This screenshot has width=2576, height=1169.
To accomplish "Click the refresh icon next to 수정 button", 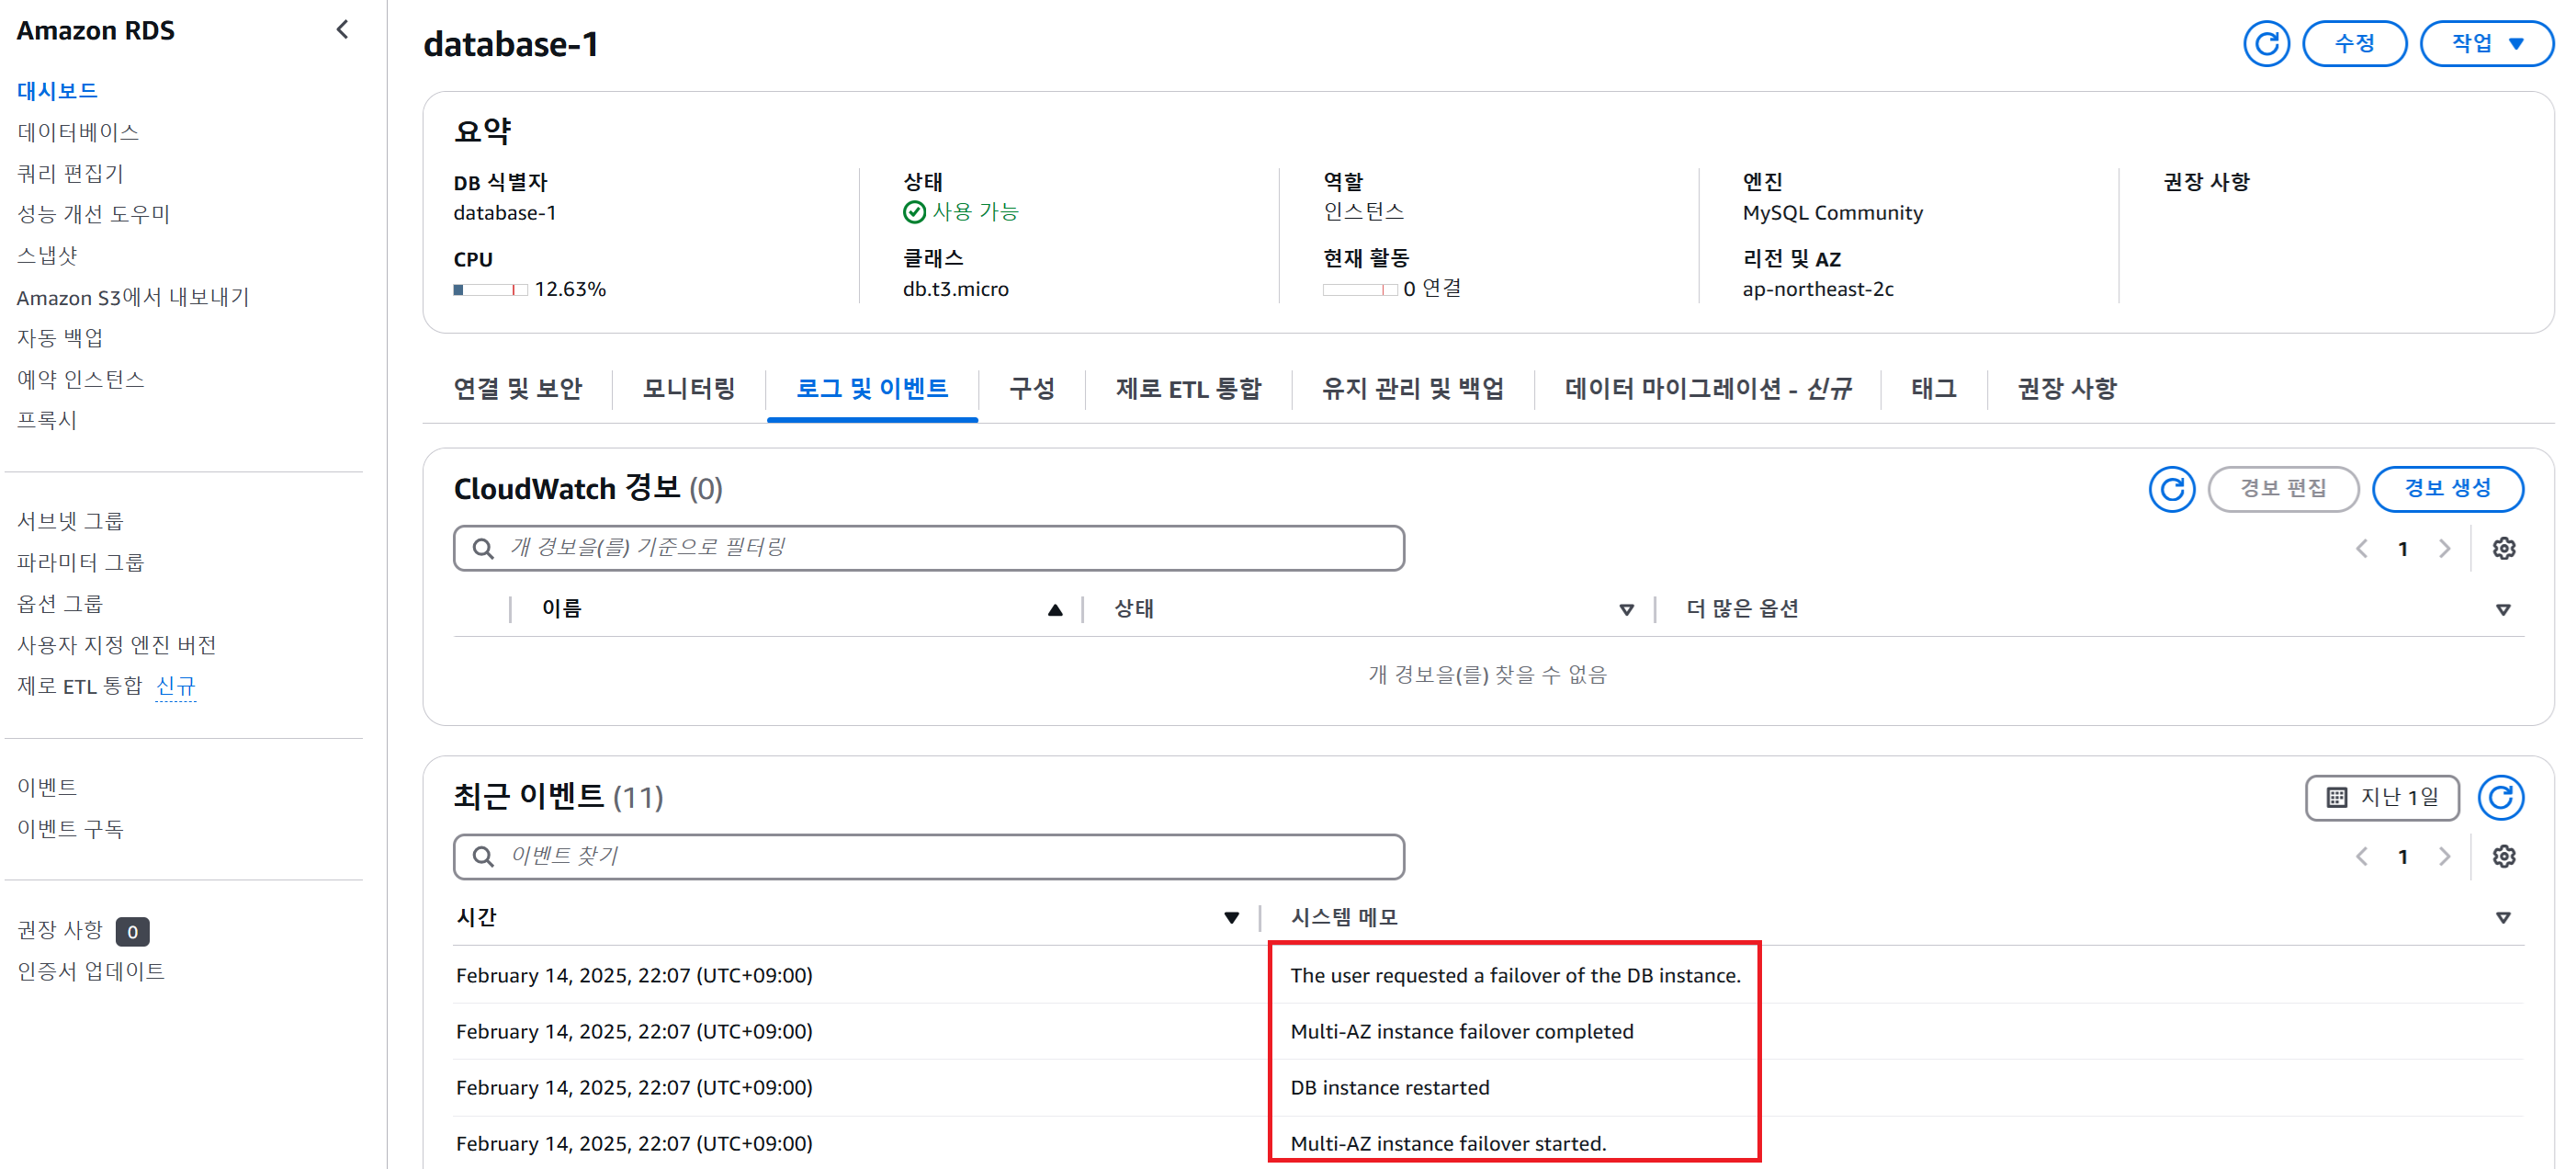I will coord(2265,44).
